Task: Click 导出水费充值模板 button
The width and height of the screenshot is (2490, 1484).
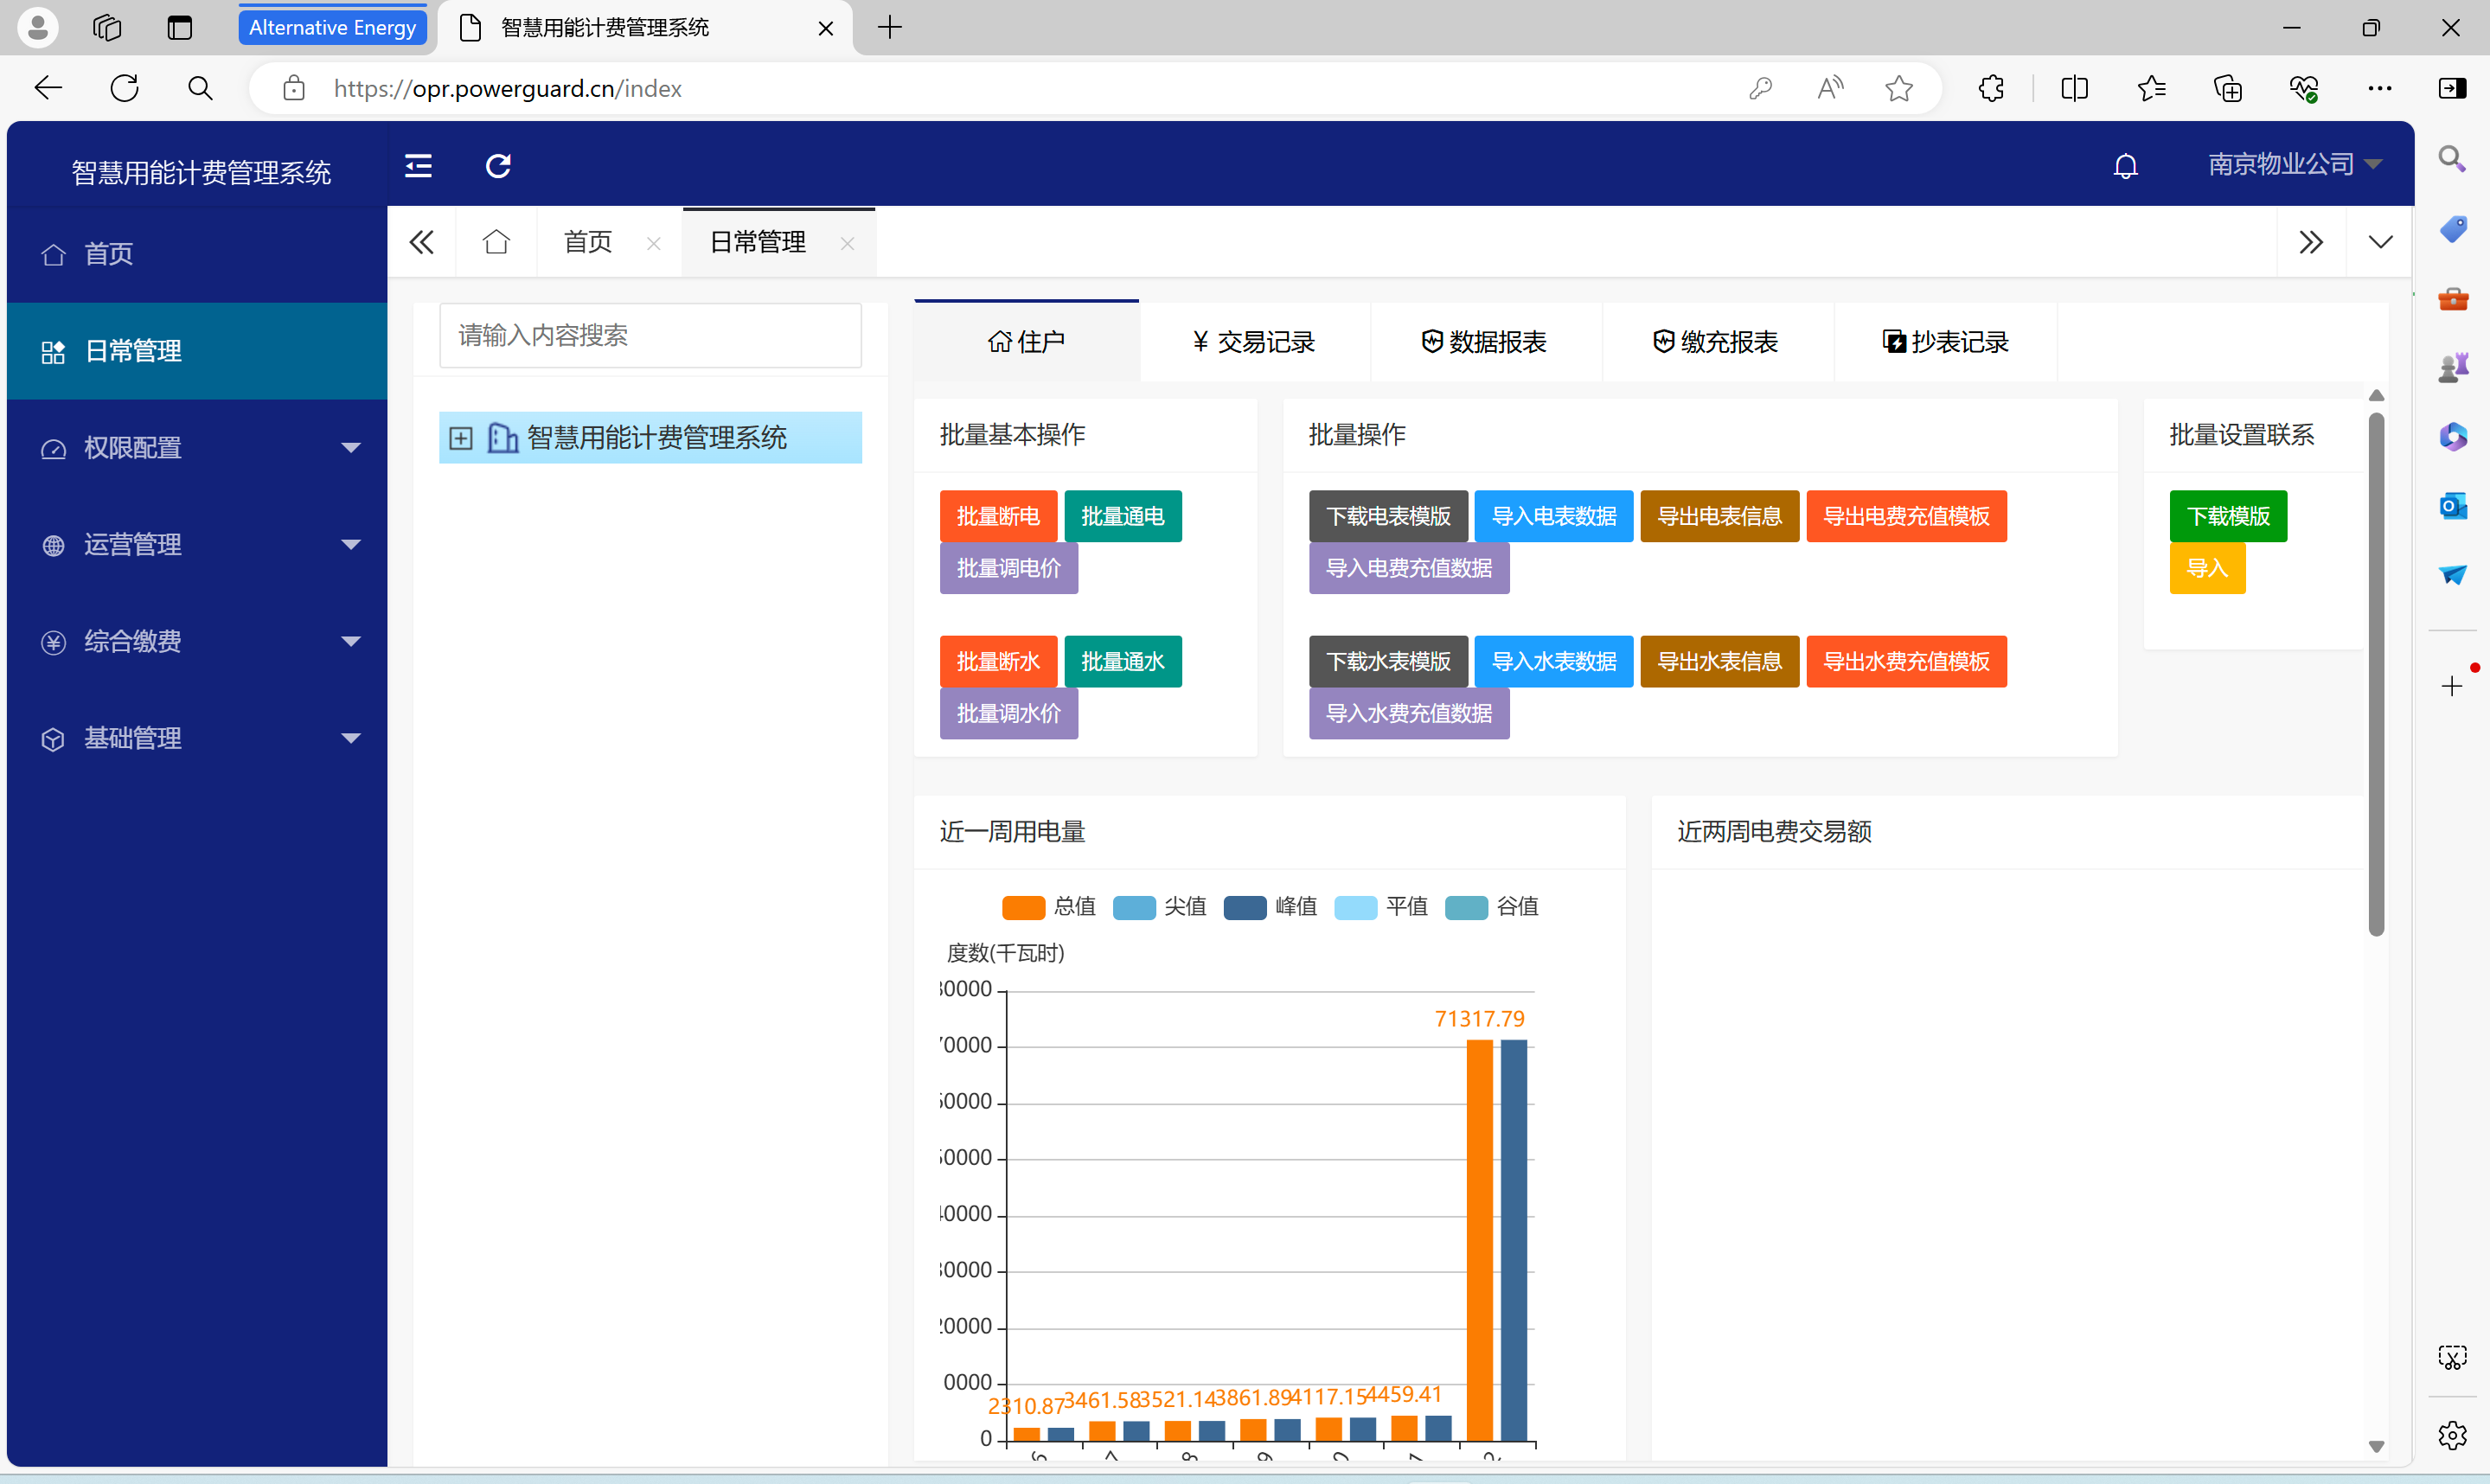Action: tap(1907, 662)
